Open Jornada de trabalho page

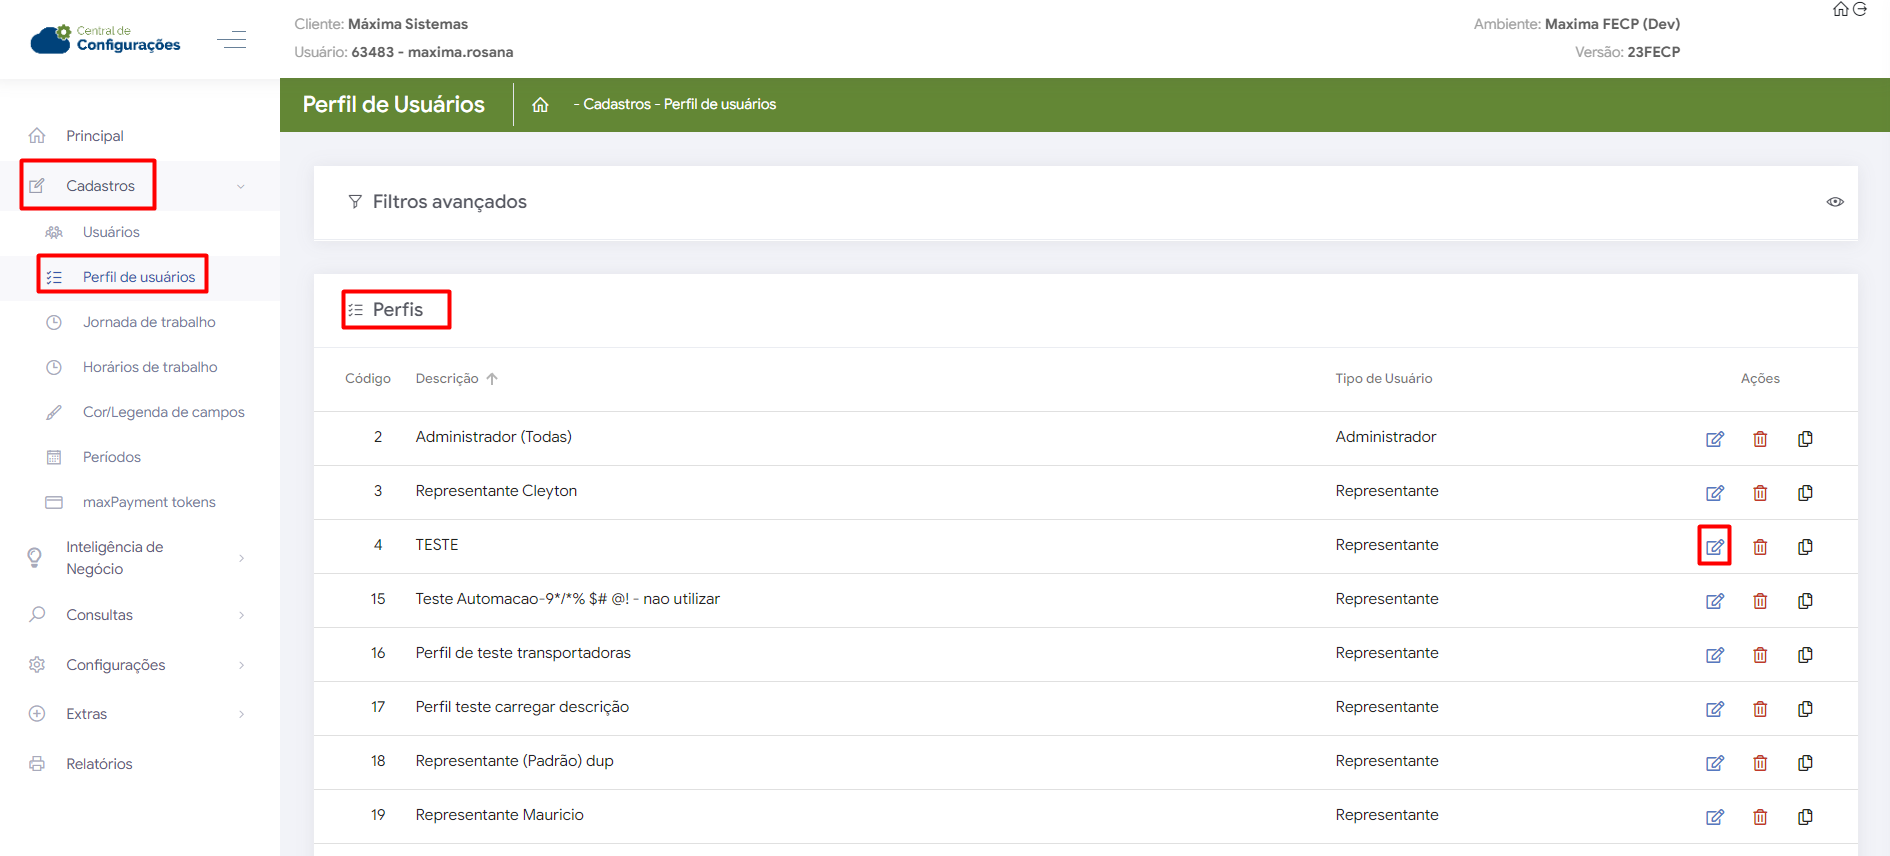click(x=149, y=322)
